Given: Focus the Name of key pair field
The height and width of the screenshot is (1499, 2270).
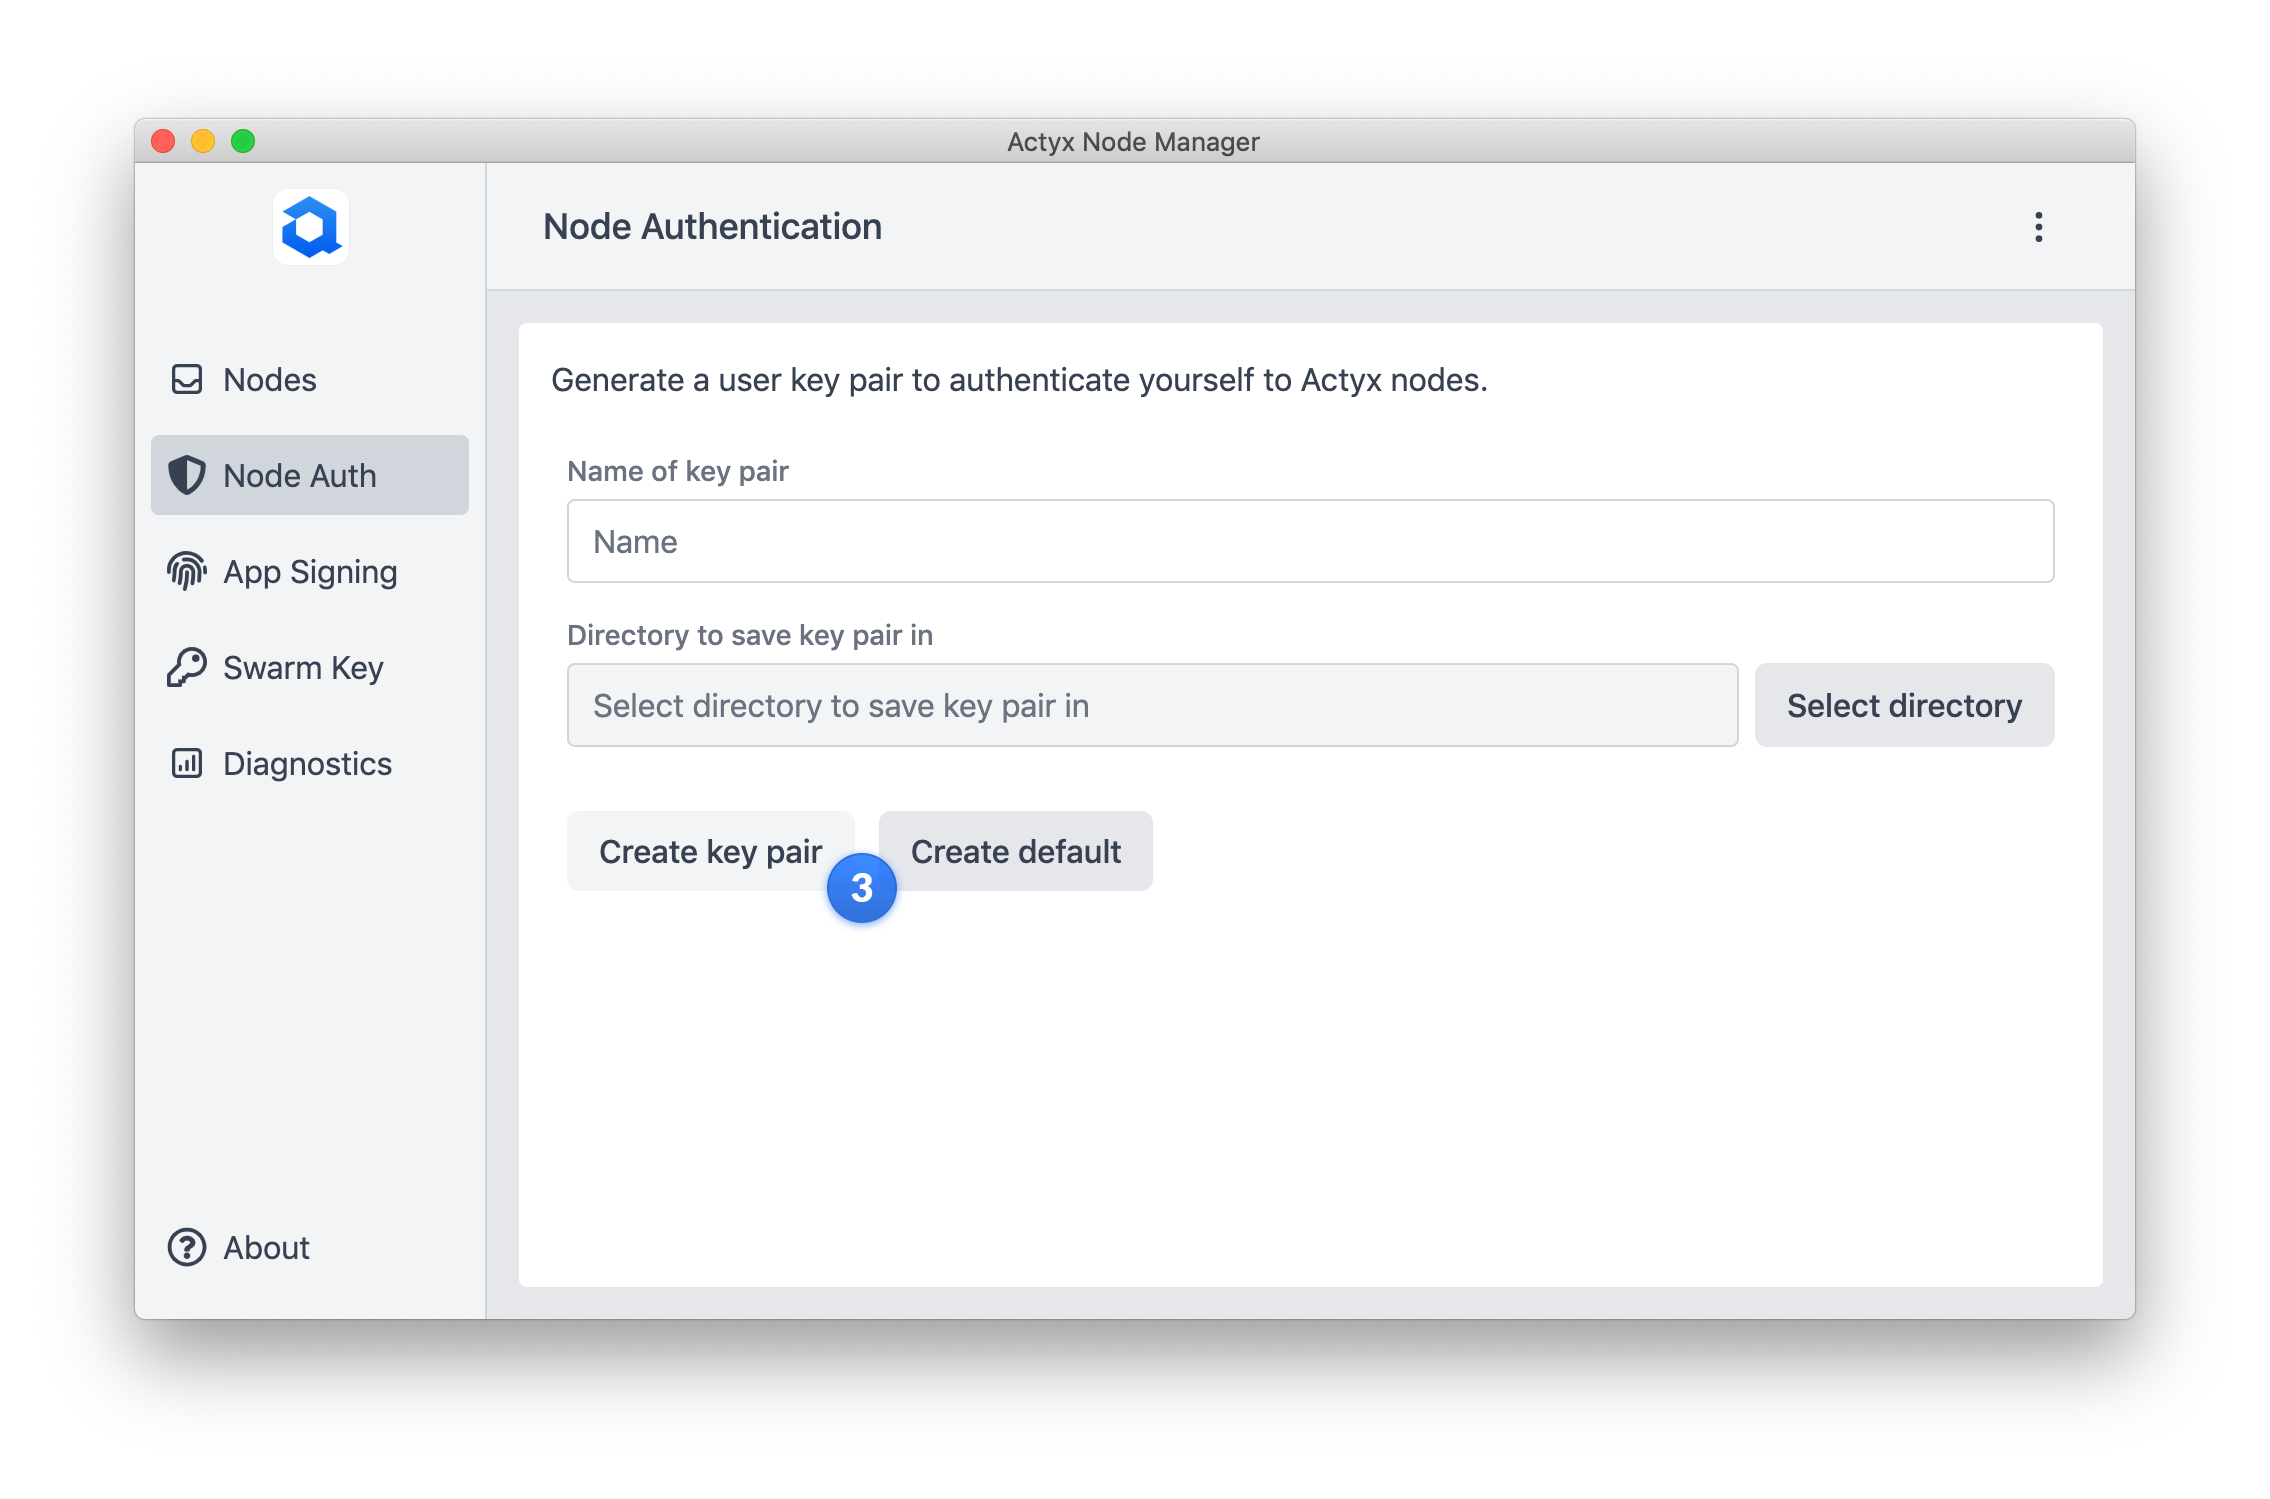Looking at the screenshot, I should pyautogui.click(x=1310, y=541).
